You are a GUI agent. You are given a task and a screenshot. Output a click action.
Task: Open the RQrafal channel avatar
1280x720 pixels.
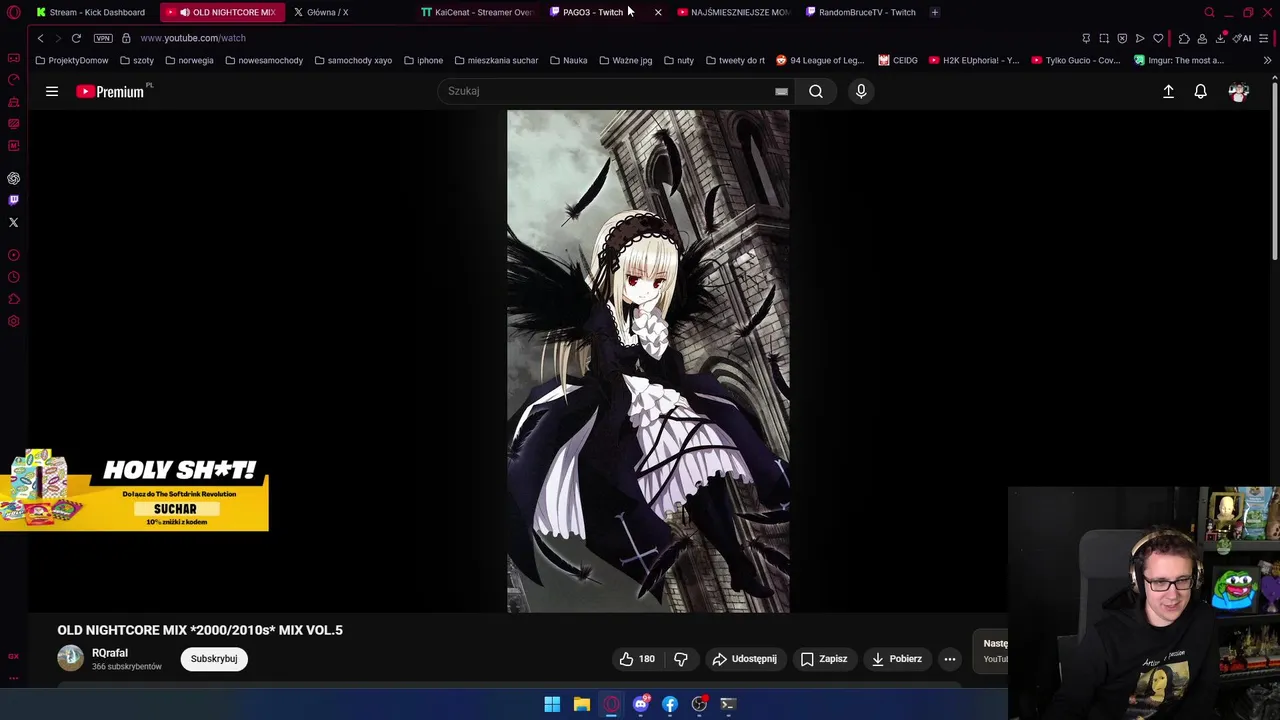pyautogui.click(x=70, y=658)
